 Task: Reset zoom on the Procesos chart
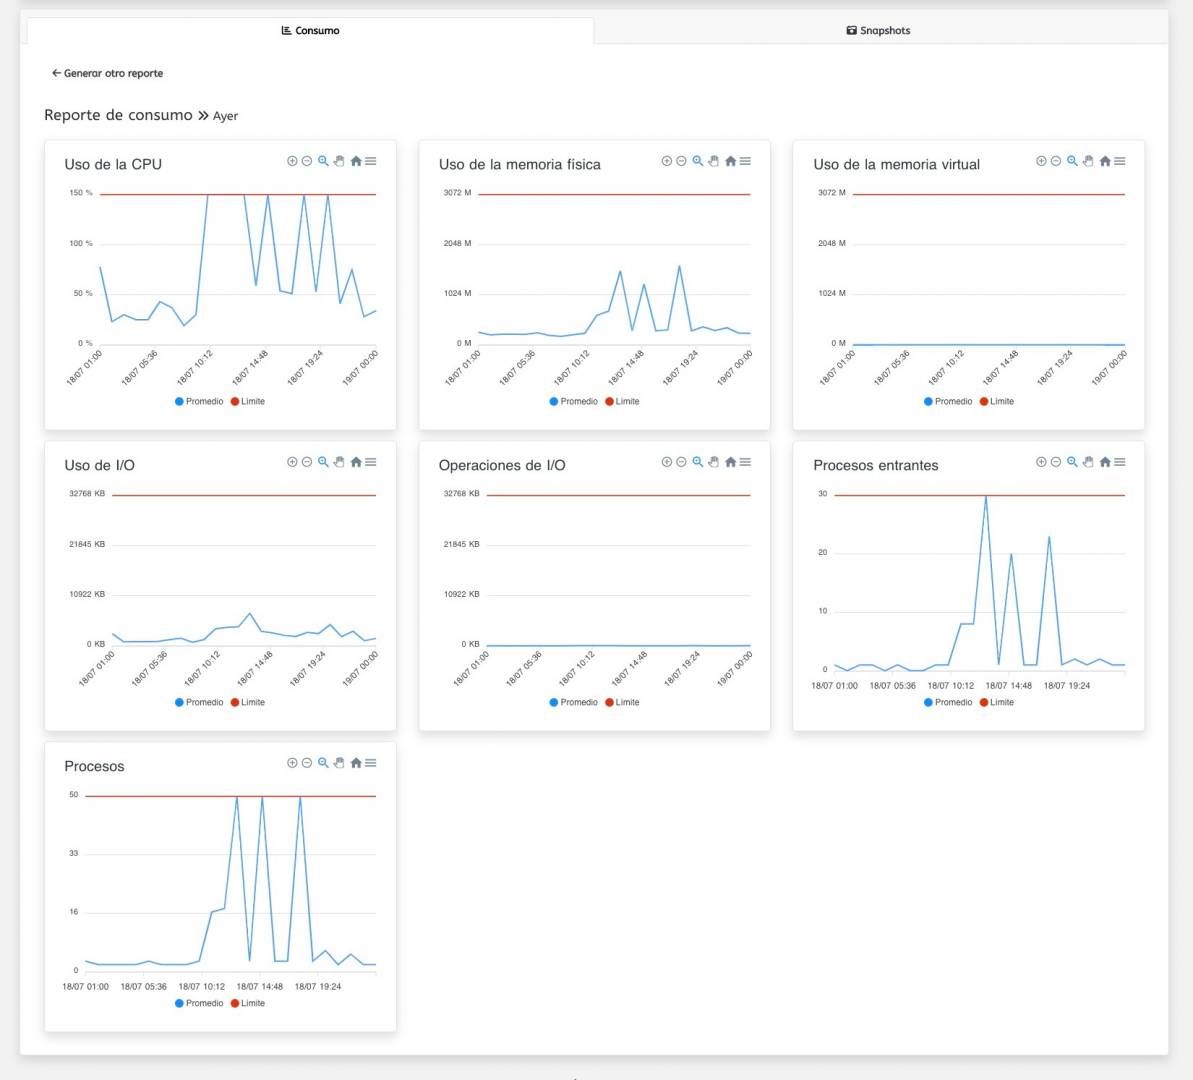[x=355, y=763]
